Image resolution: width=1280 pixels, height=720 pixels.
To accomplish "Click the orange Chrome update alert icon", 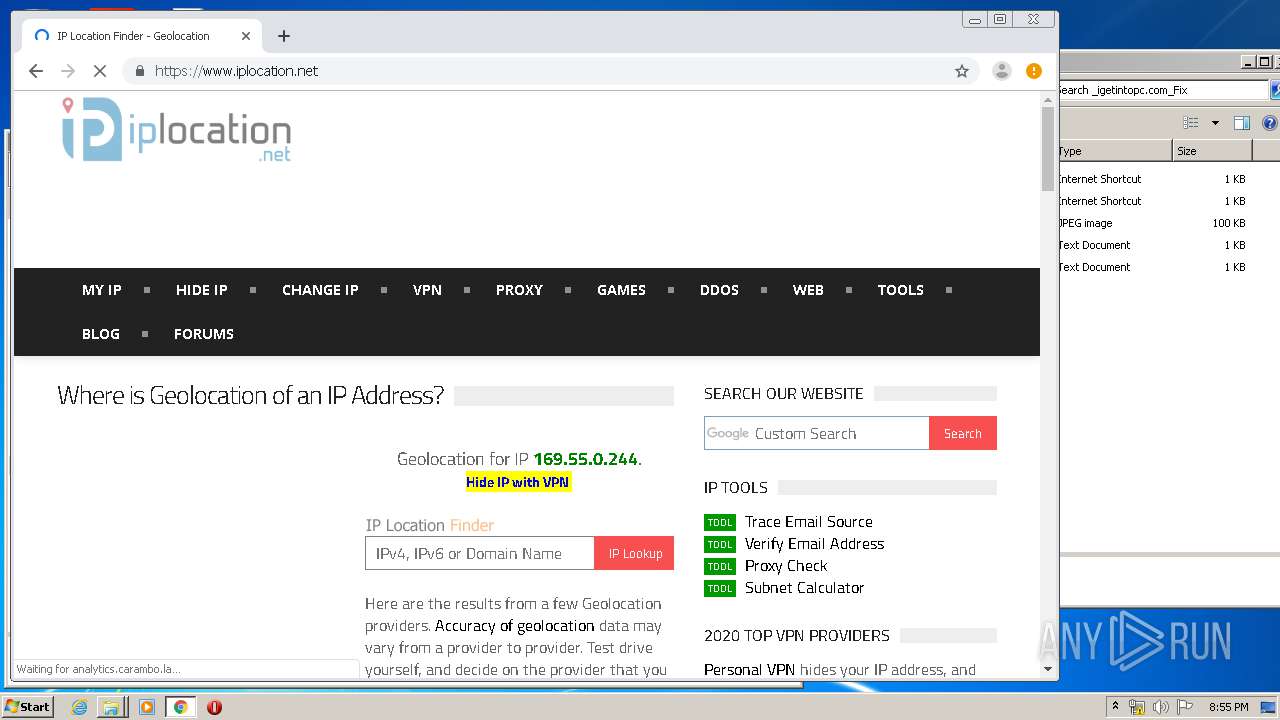I will point(1034,71).
